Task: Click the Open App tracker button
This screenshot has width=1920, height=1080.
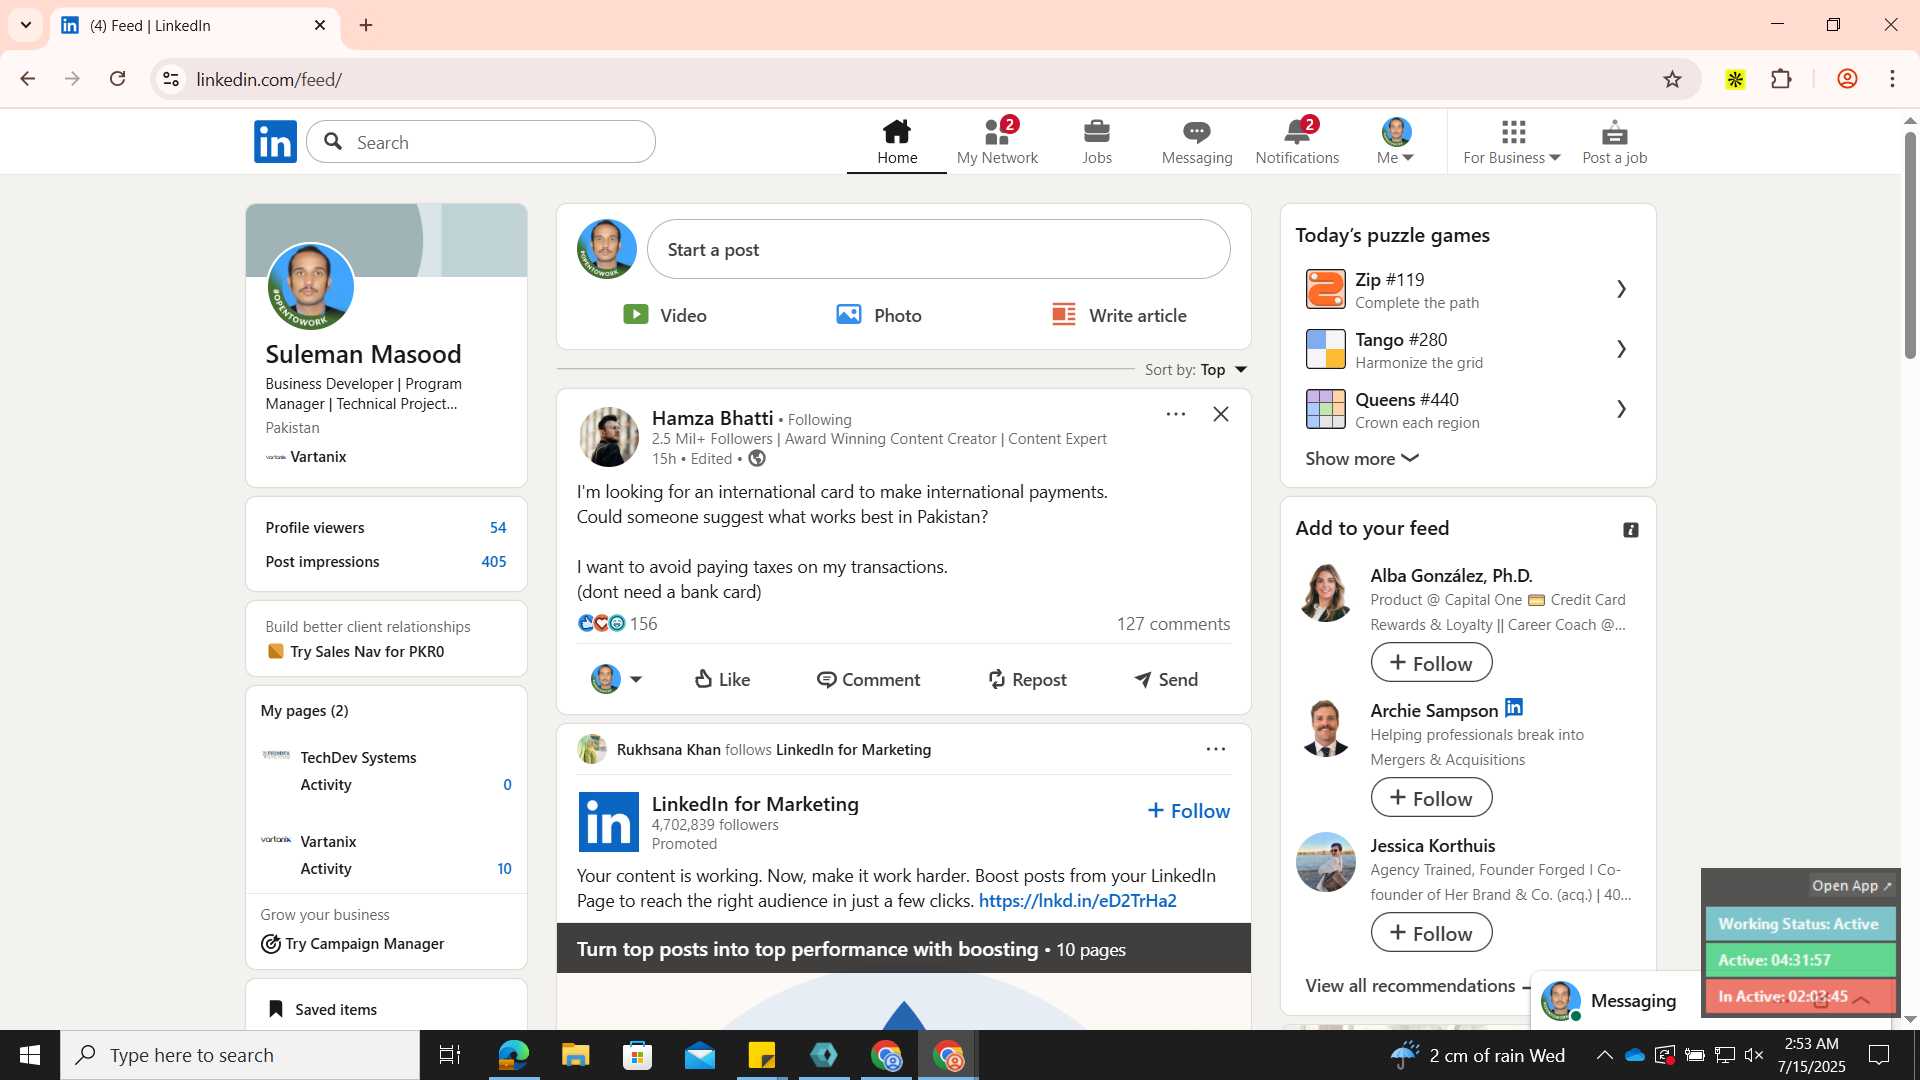Action: click(1851, 886)
